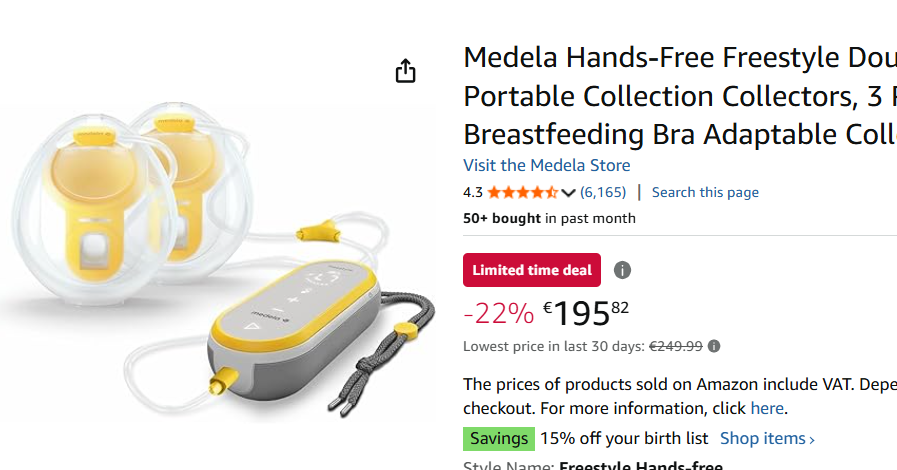
Task: Click info icon next to €249.99 lowest price
Action: 714,347
